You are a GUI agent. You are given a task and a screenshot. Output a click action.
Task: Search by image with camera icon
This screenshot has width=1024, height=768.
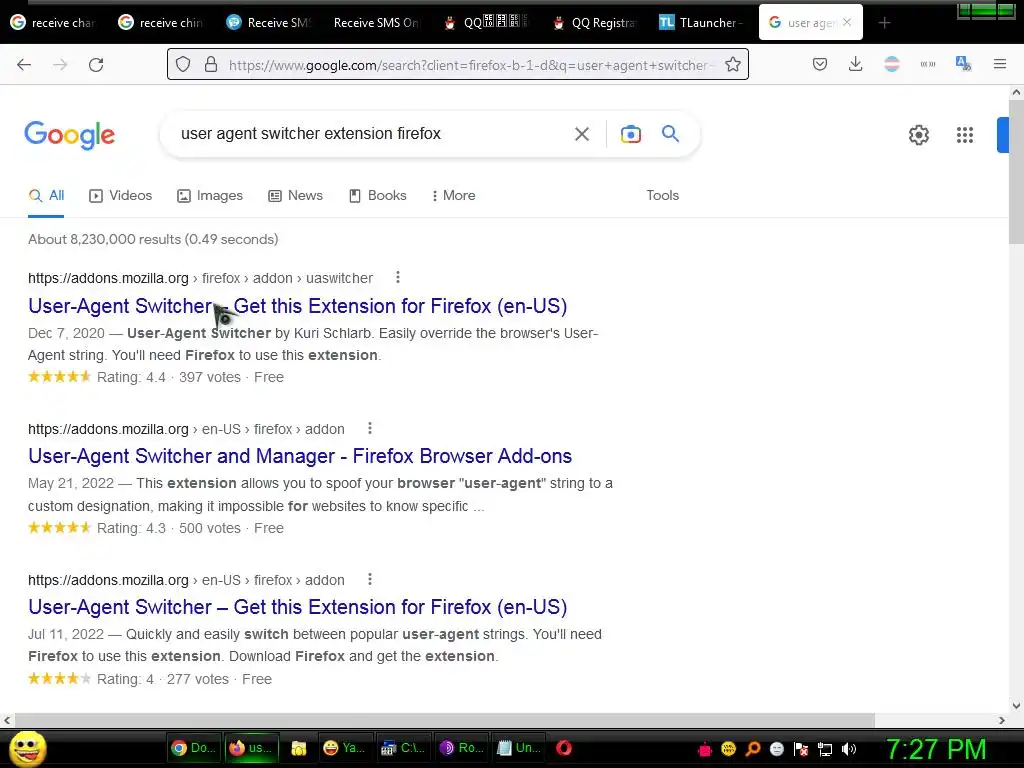click(630, 134)
